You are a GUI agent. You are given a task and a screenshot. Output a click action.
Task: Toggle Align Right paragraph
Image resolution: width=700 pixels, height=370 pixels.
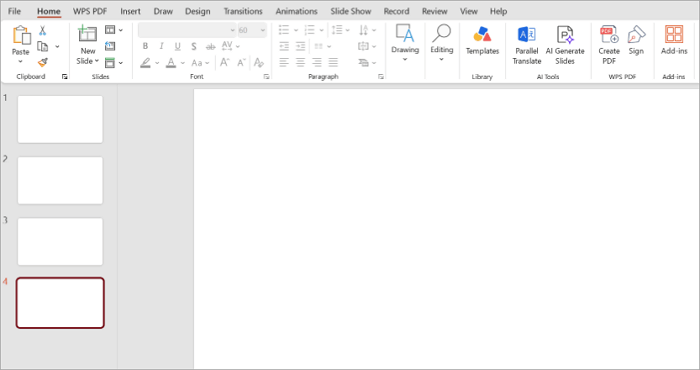coord(317,62)
